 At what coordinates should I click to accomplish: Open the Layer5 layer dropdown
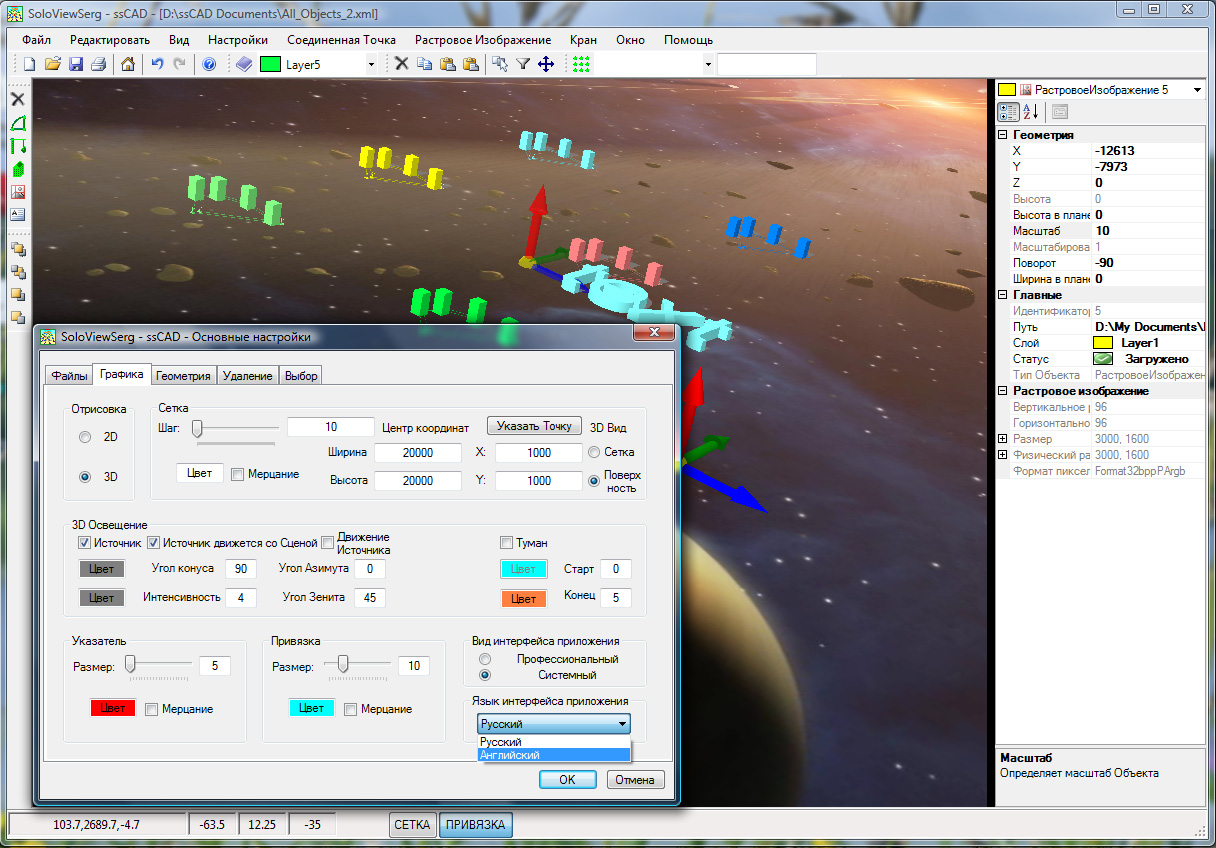pyautogui.click(x=371, y=64)
